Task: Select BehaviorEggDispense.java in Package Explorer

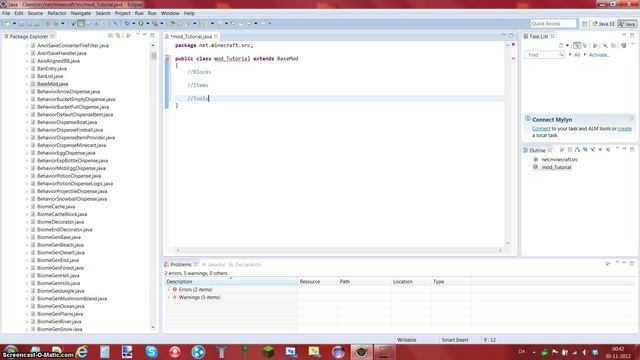Action: [x=66, y=153]
